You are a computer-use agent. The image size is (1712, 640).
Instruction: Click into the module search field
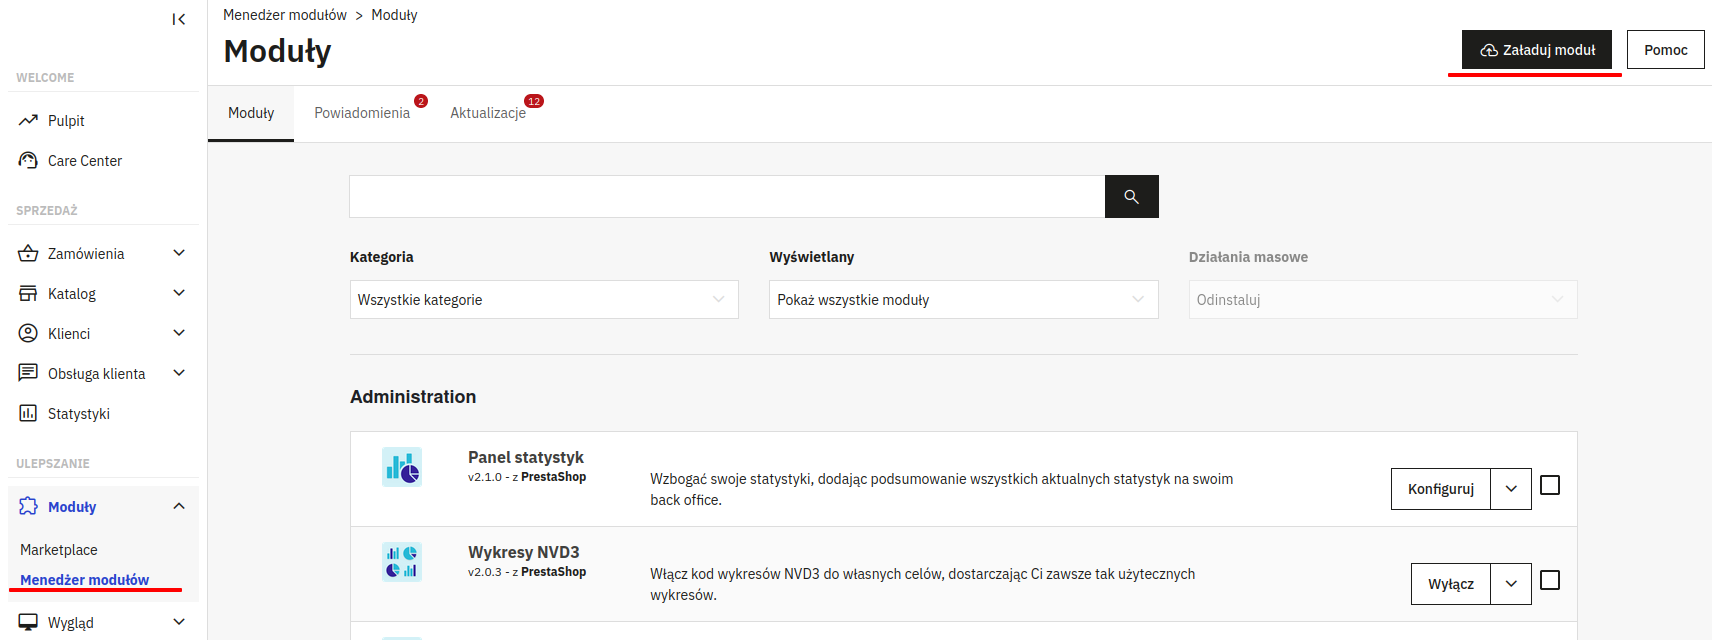pyautogui.click(x=726, y=197)
